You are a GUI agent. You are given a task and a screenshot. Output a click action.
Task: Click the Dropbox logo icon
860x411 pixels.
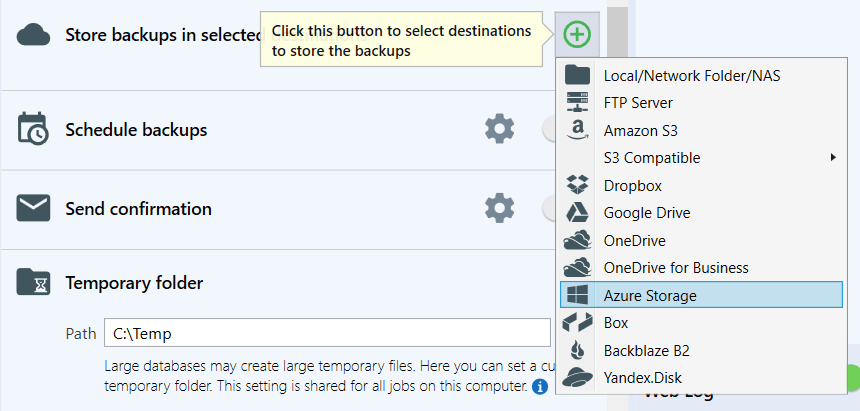(577, 185)
